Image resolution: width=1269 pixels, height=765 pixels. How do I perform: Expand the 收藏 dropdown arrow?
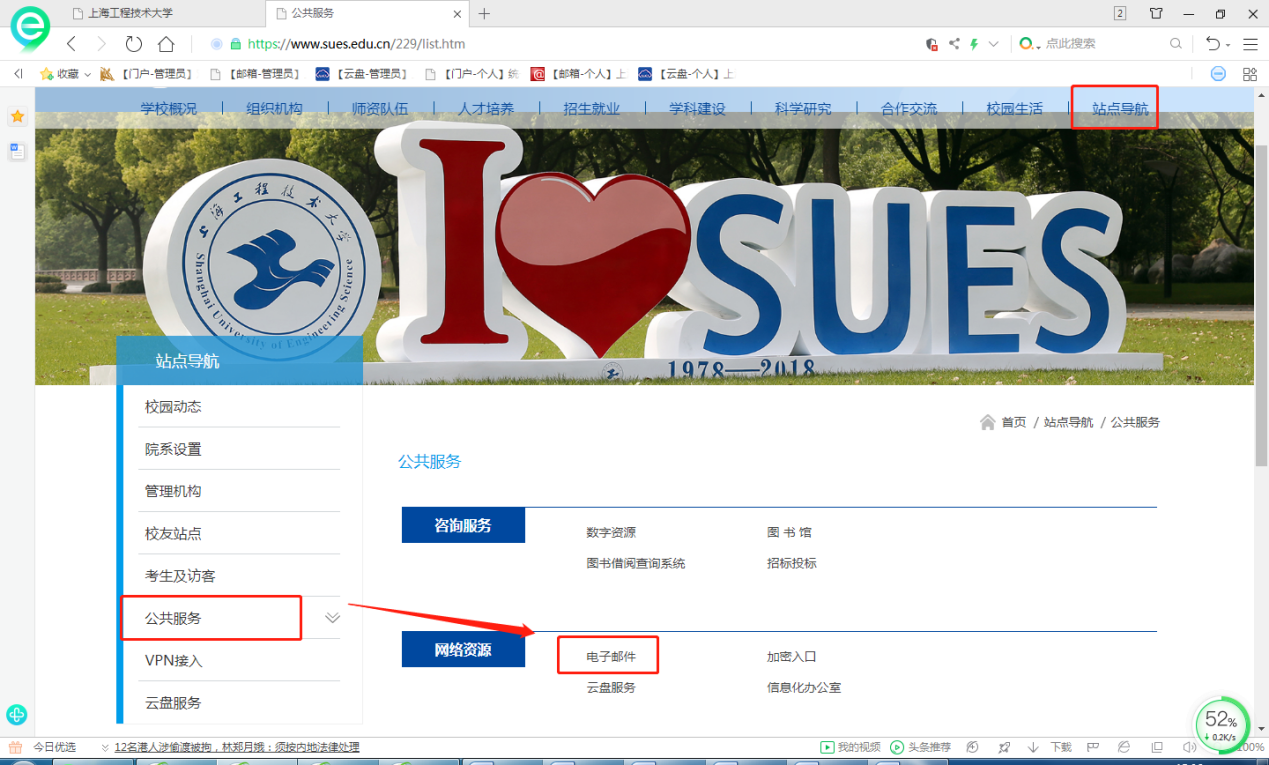(x=88, y=74)
